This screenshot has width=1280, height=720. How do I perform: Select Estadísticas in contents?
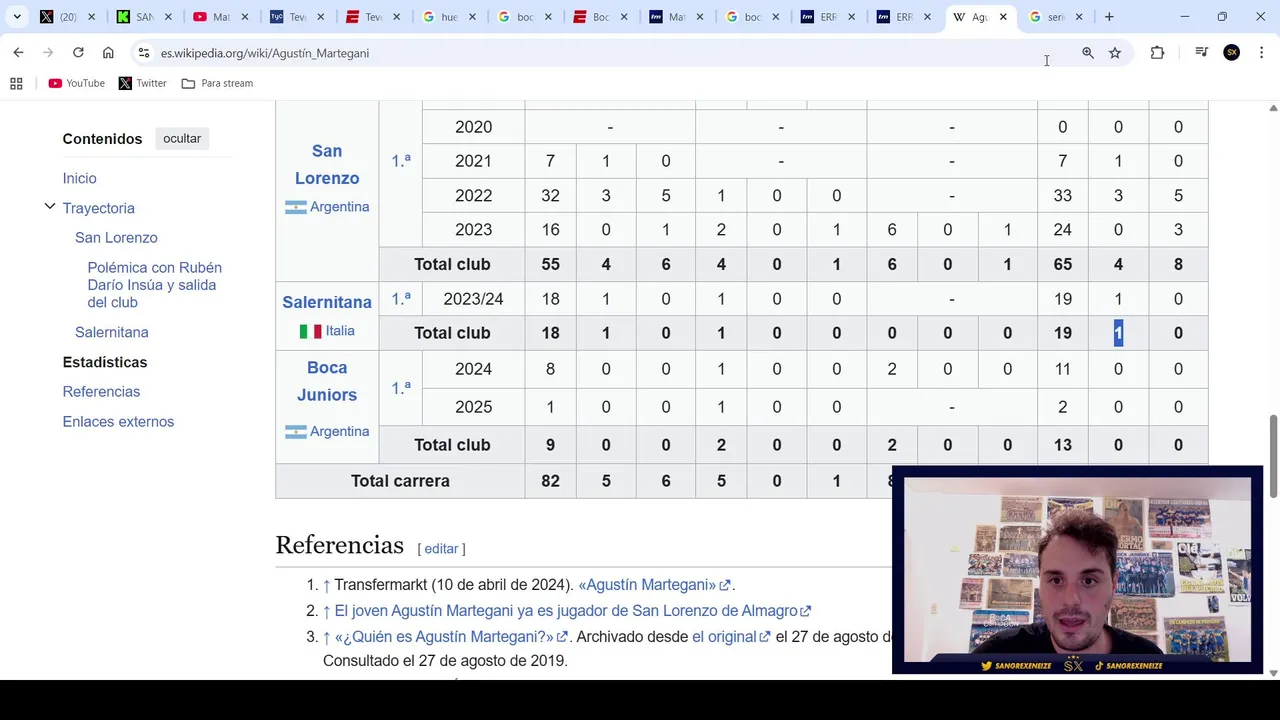click(x=105, y=362)
